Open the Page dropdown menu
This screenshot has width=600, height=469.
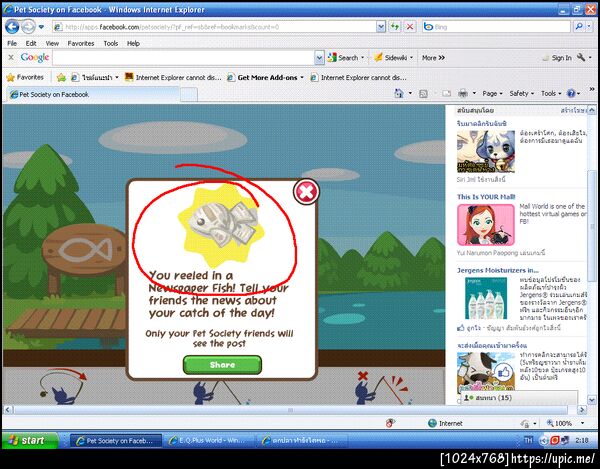point(492,93)
